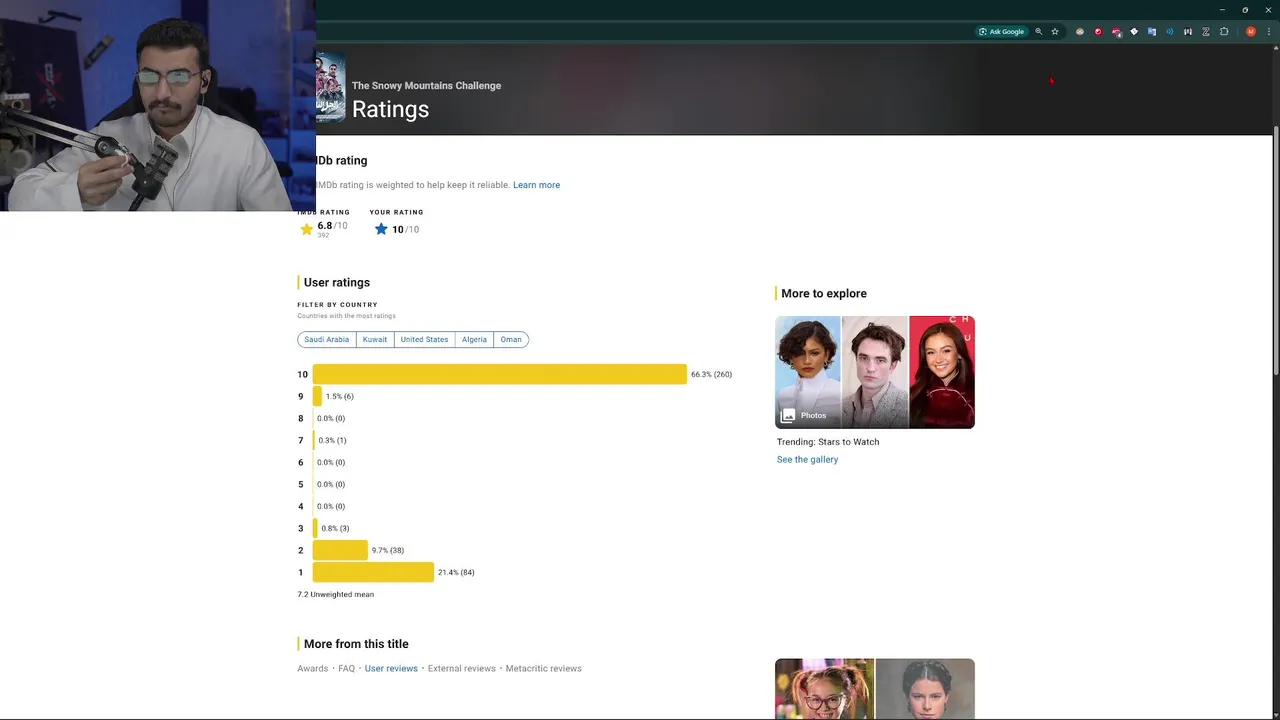Click the More from this title heading
1280x720 pixels.
click(x=356, y=644)
